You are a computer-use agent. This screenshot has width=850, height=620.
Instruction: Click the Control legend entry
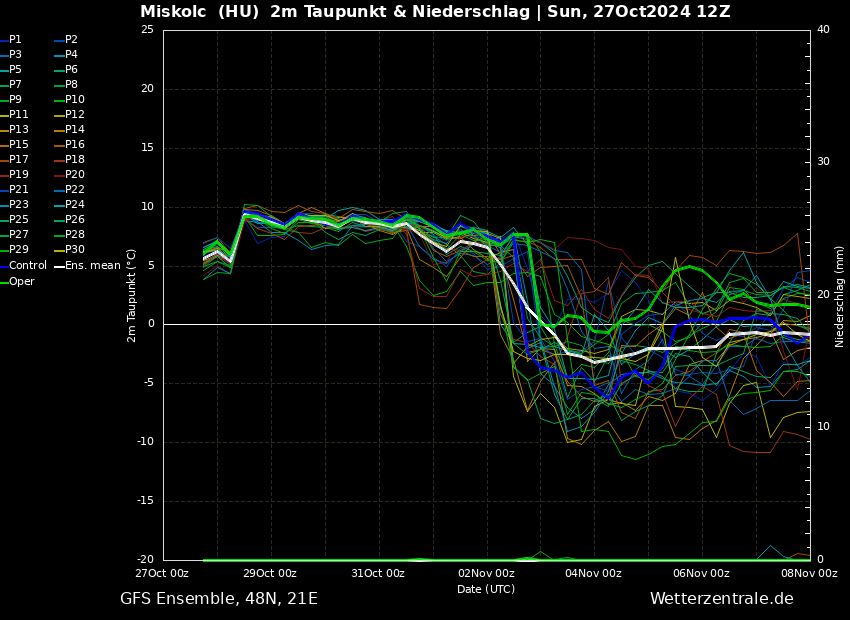click(x=27, y=266)
